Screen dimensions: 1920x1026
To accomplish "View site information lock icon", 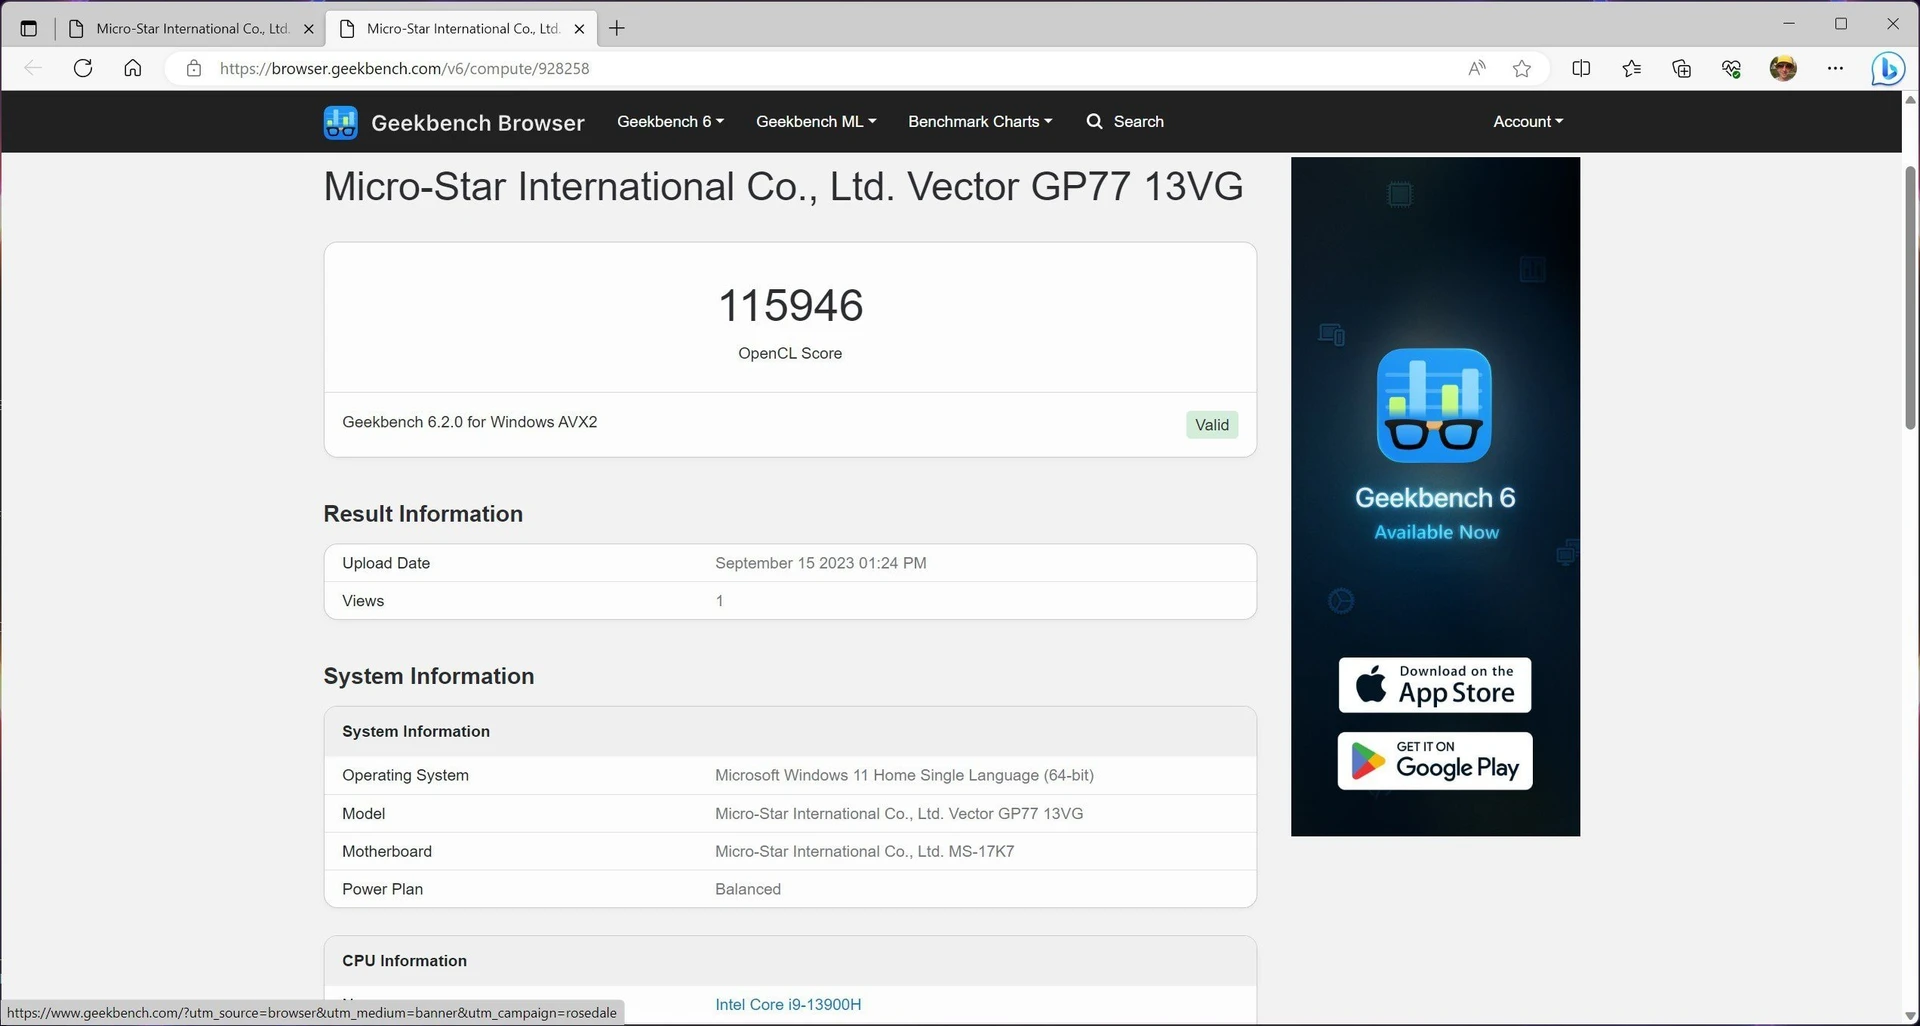I will click(194, 68).
